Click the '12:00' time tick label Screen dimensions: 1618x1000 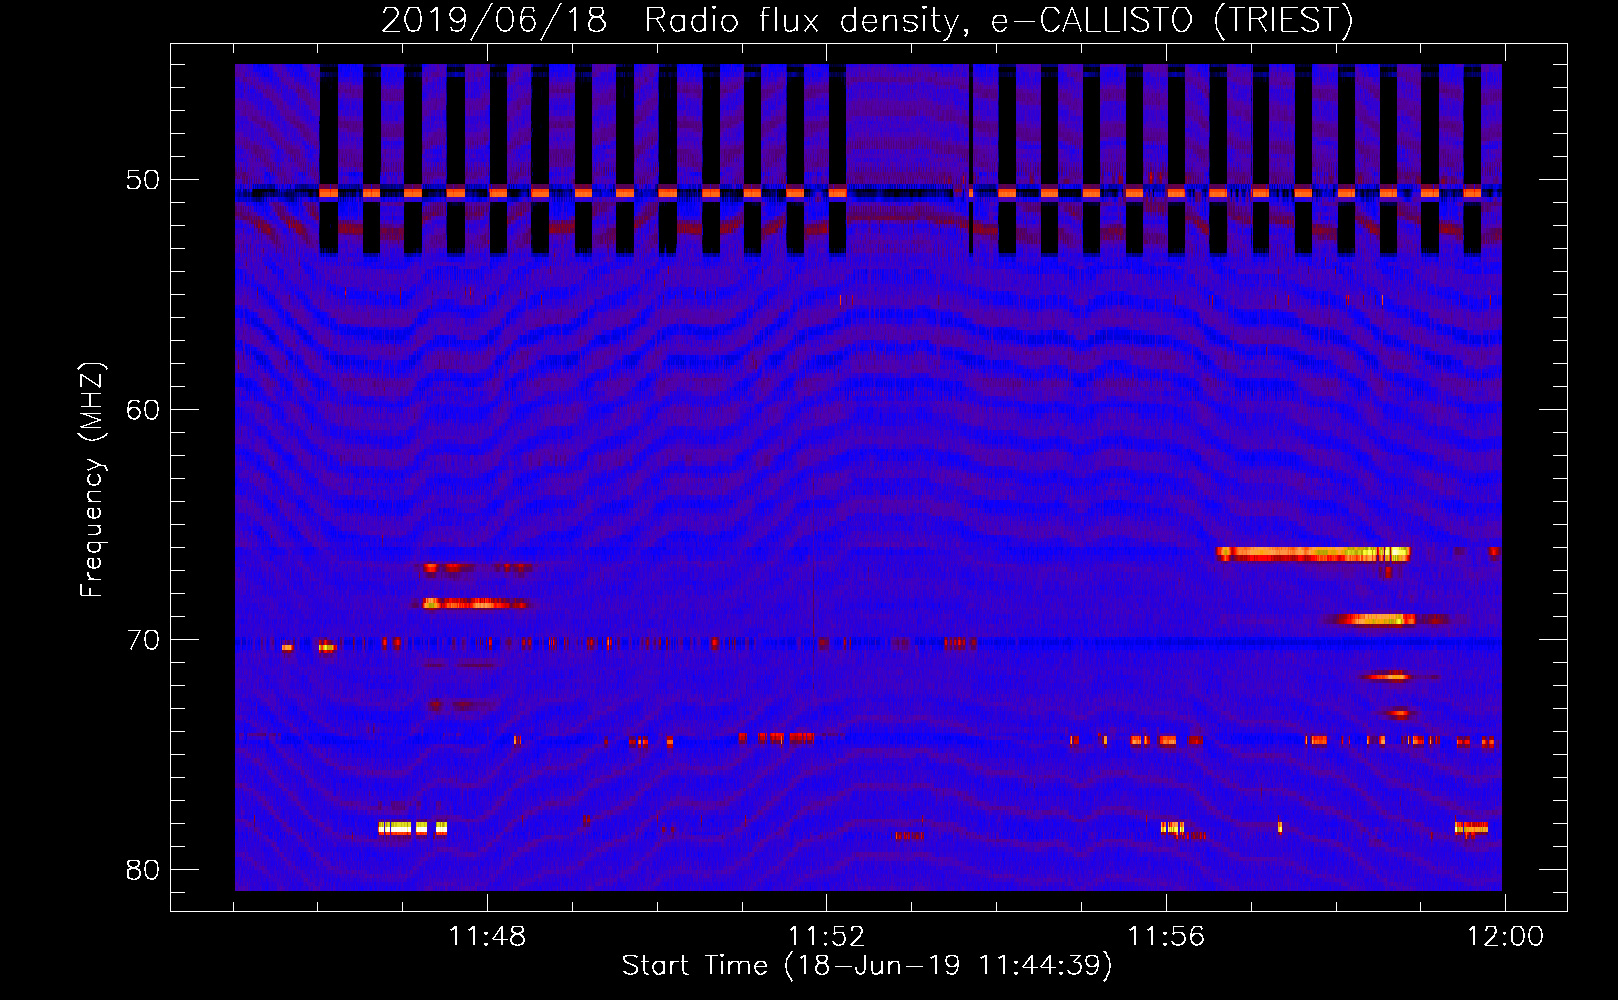tap(1505, 937)
